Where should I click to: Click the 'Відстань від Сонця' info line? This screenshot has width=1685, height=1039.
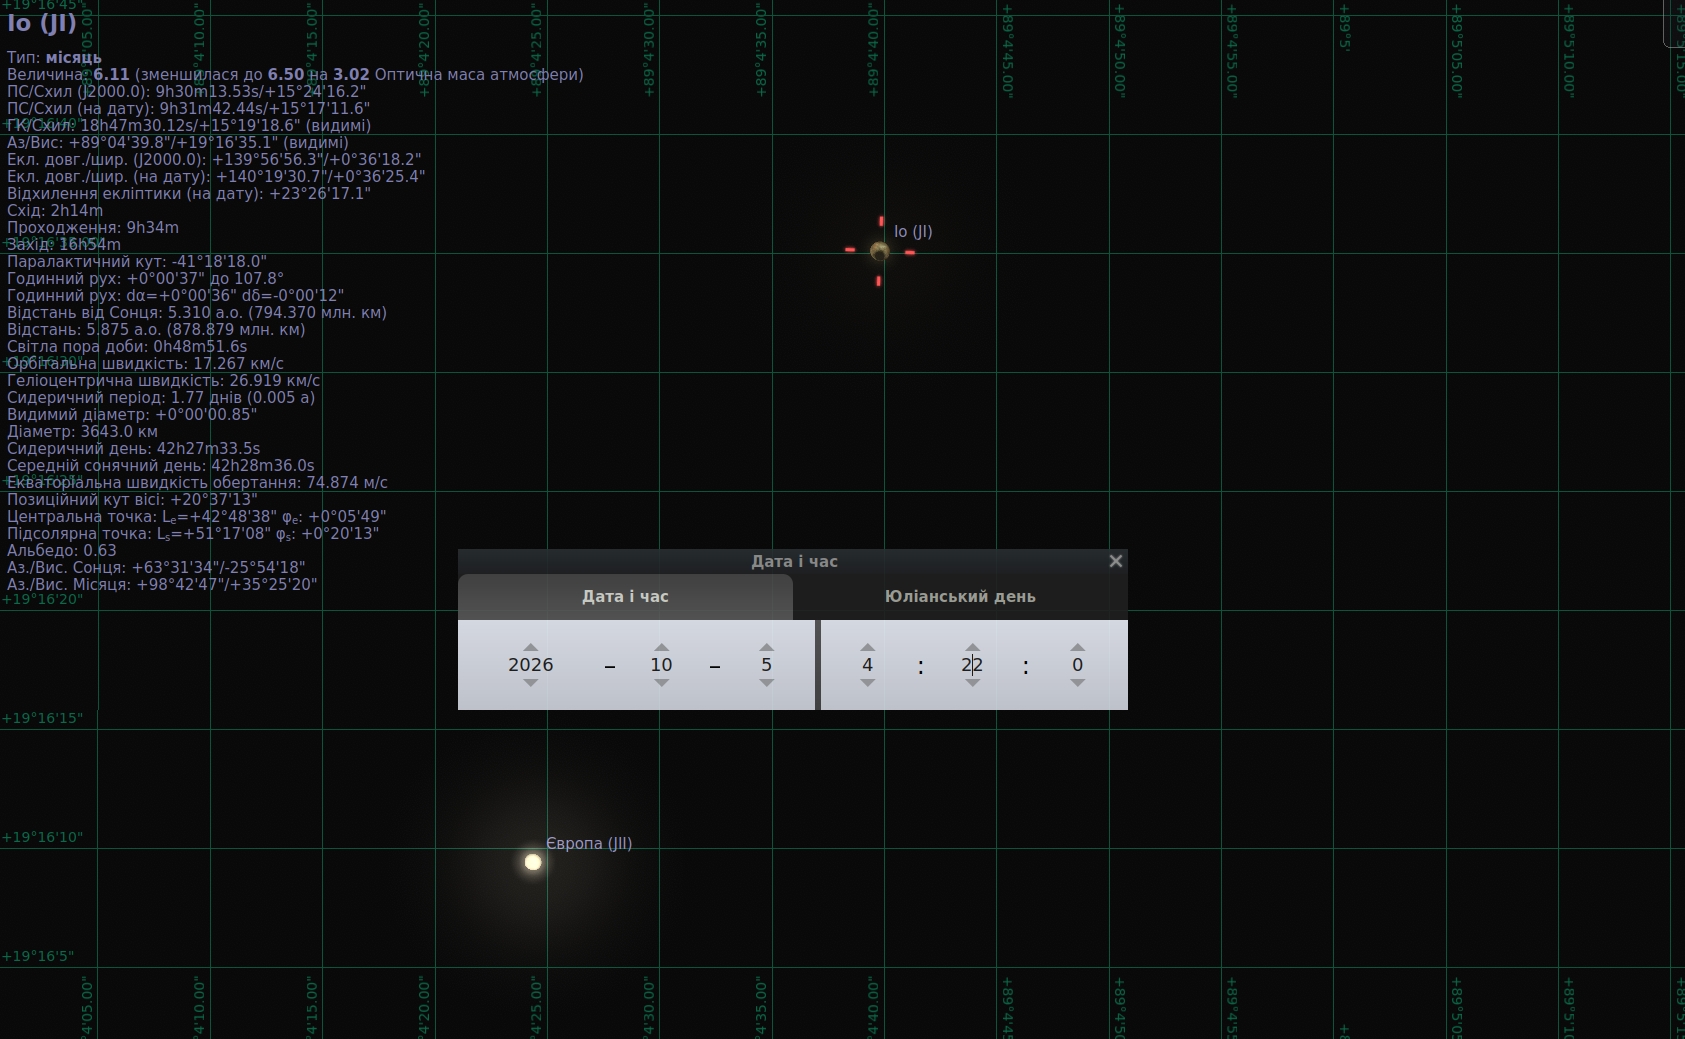pos(197,313)
